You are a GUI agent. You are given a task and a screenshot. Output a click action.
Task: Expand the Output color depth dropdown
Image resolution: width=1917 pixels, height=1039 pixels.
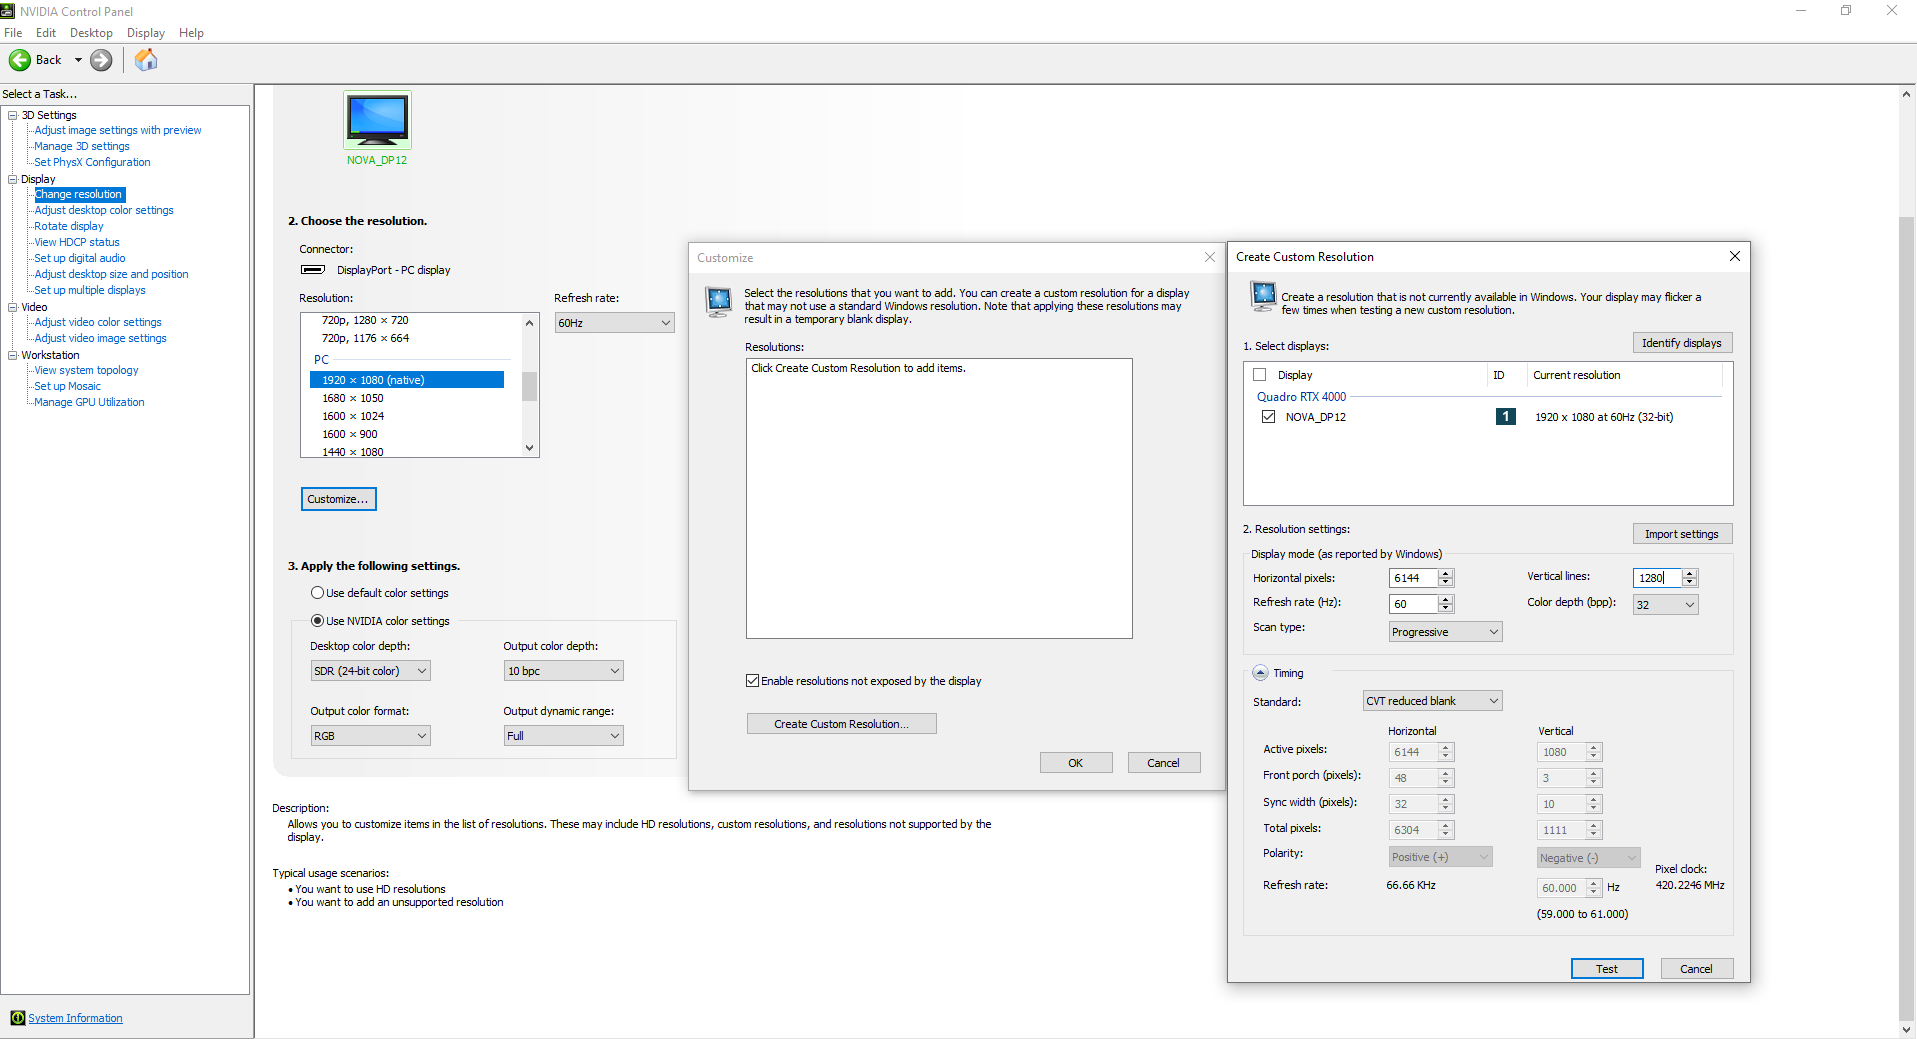(563, 671)
